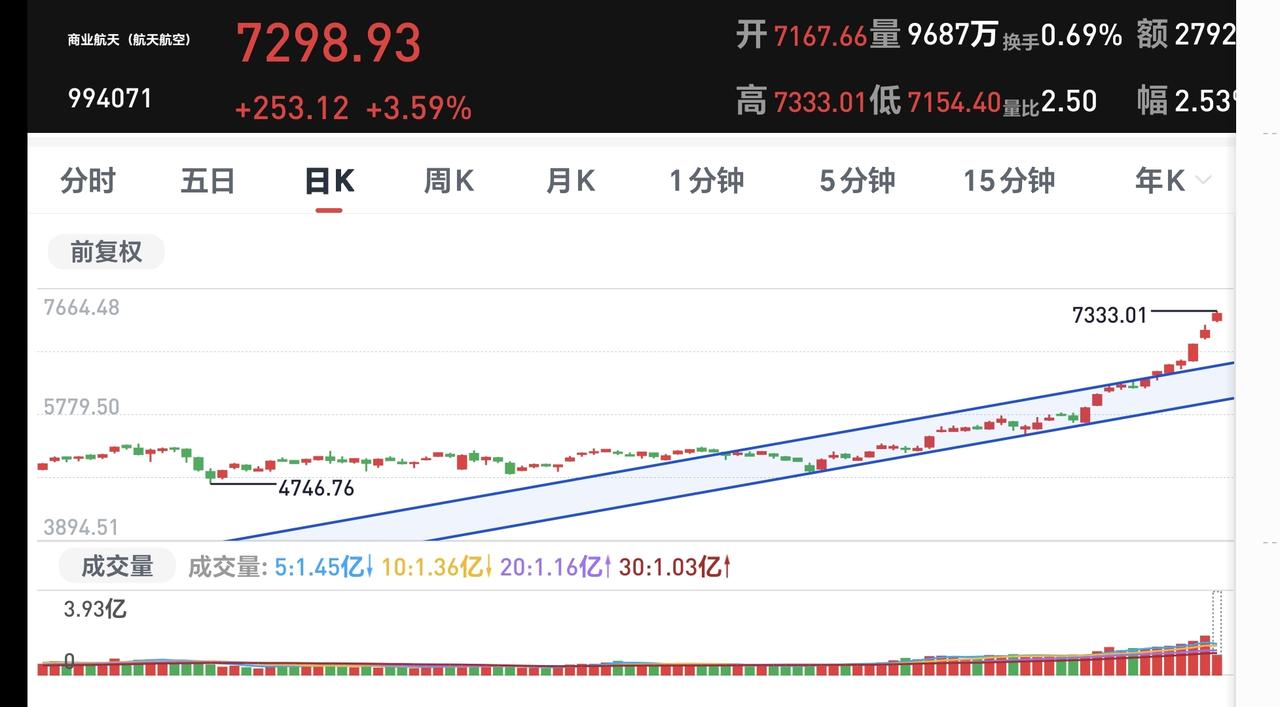Click the low price 7154.40
Image resolution: width=1280 pixels, height=707 pixels.
coord(954,101)
